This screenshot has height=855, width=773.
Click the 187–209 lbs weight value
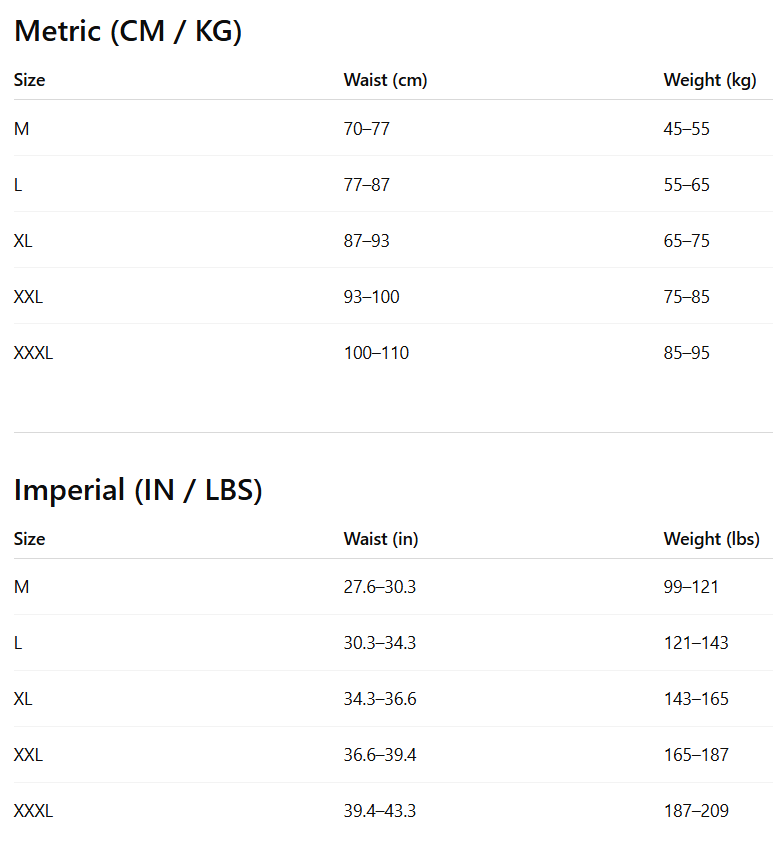click(696, 811)
